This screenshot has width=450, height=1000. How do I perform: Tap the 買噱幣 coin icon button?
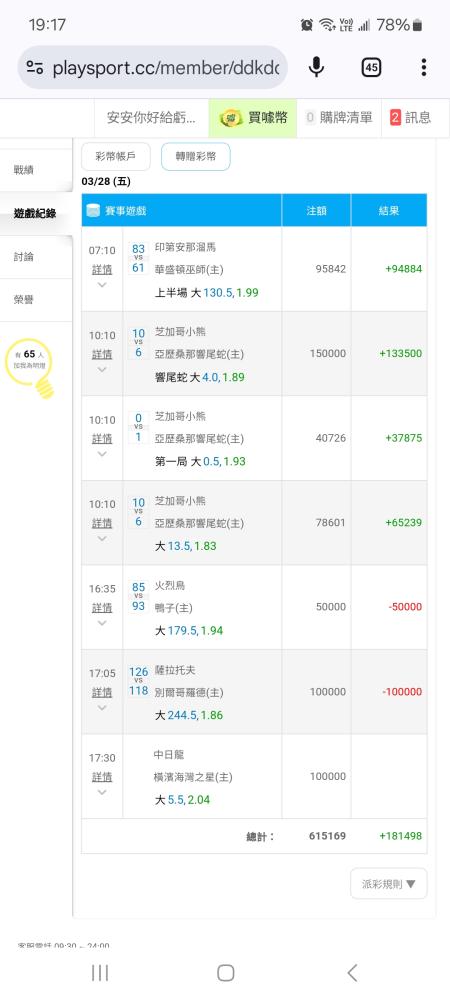coord(253,117)
